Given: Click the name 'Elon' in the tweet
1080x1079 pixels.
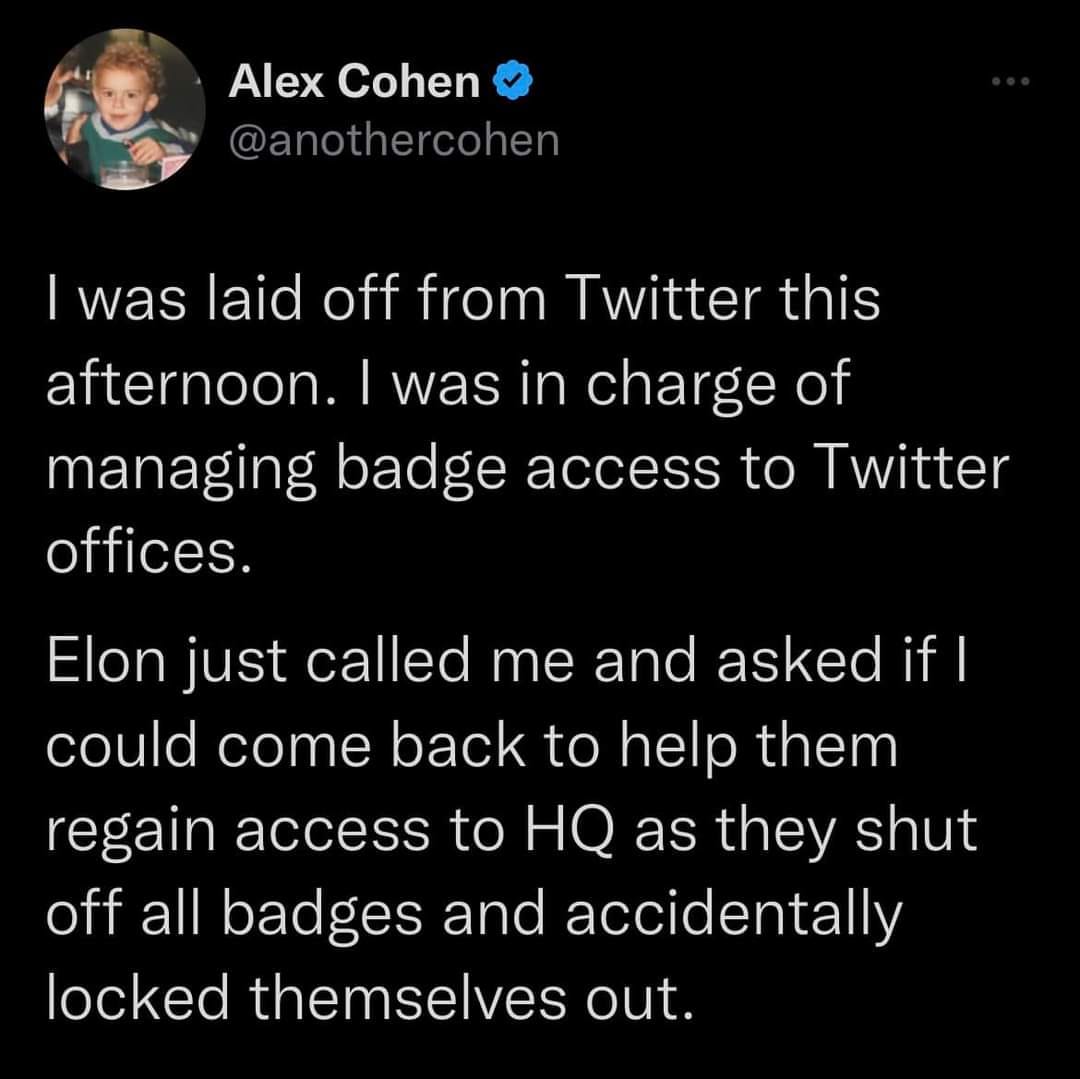Looking at the screenshot, I should [x=106, y=660].
